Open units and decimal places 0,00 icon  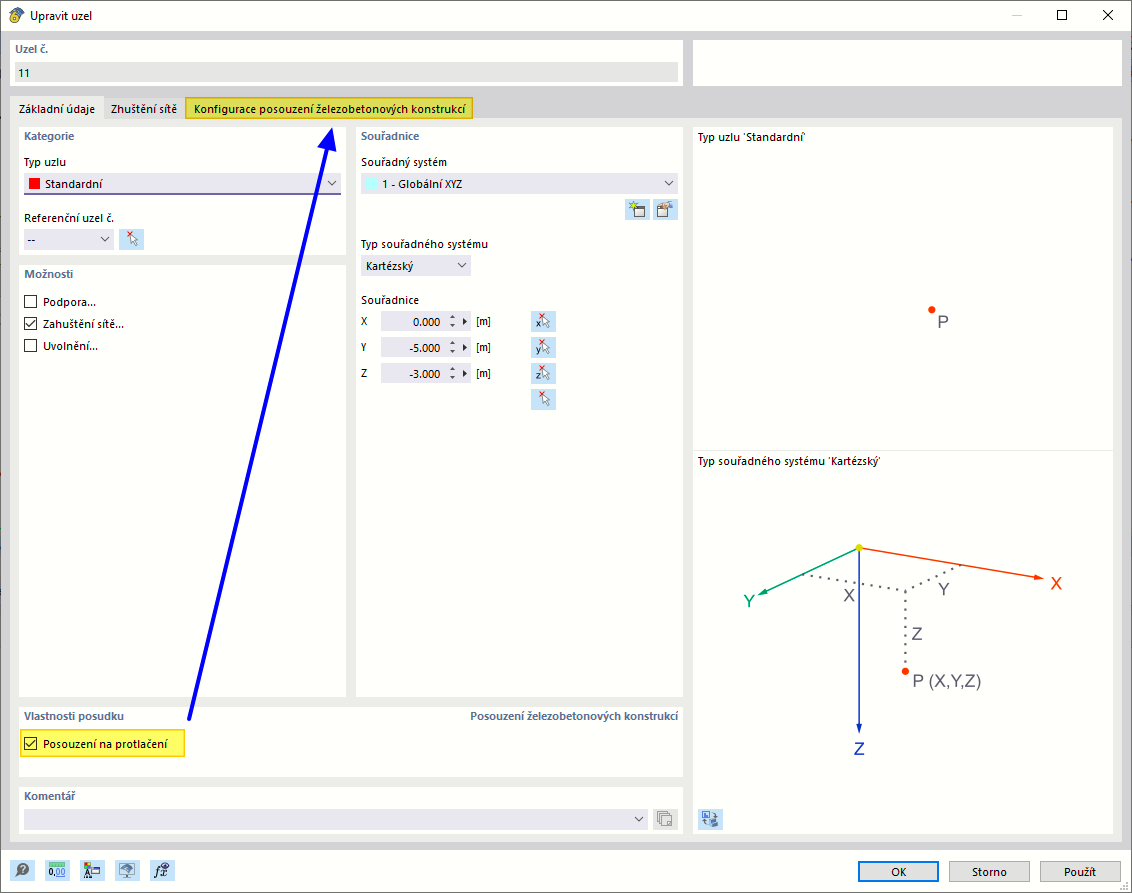(57, 870)
